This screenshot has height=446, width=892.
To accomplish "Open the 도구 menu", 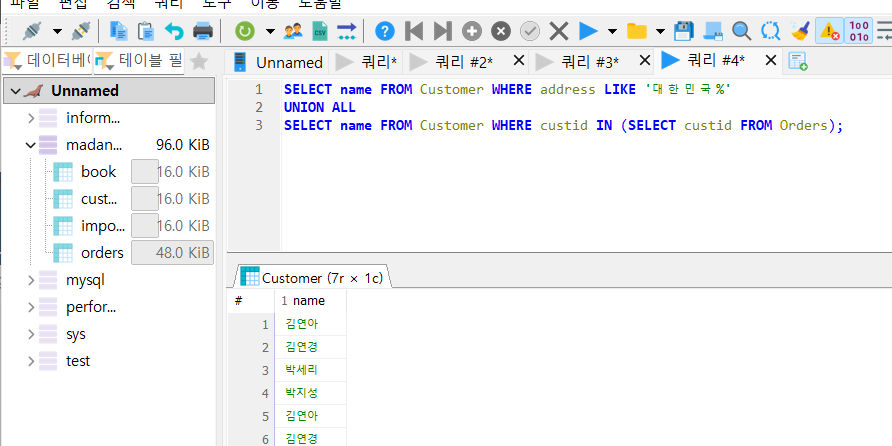I will 216,4.
